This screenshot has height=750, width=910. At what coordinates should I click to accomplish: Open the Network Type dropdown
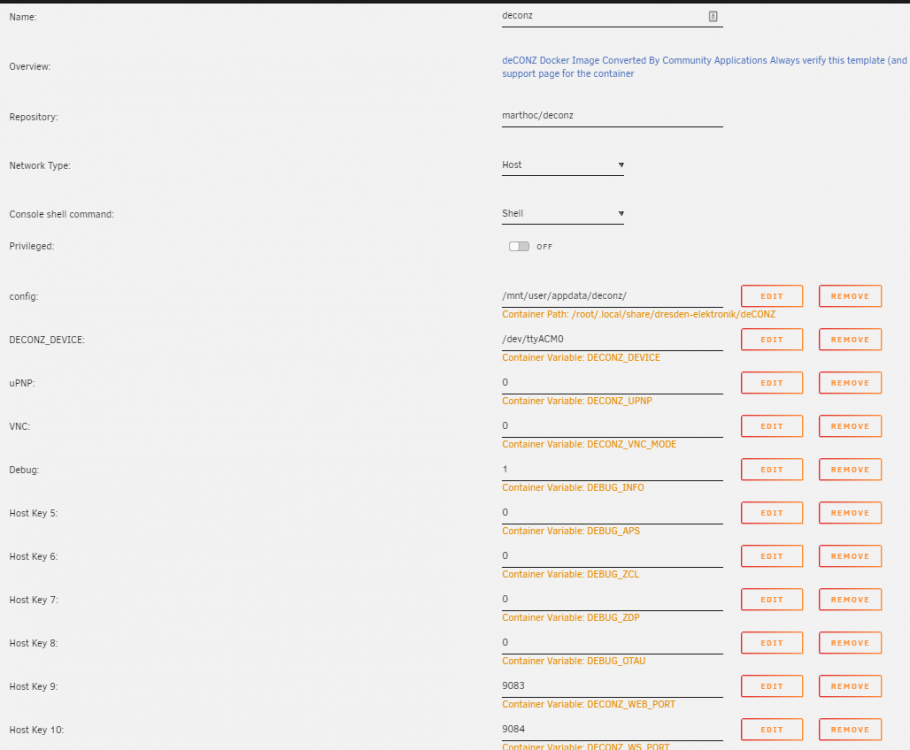coord(562,165)
